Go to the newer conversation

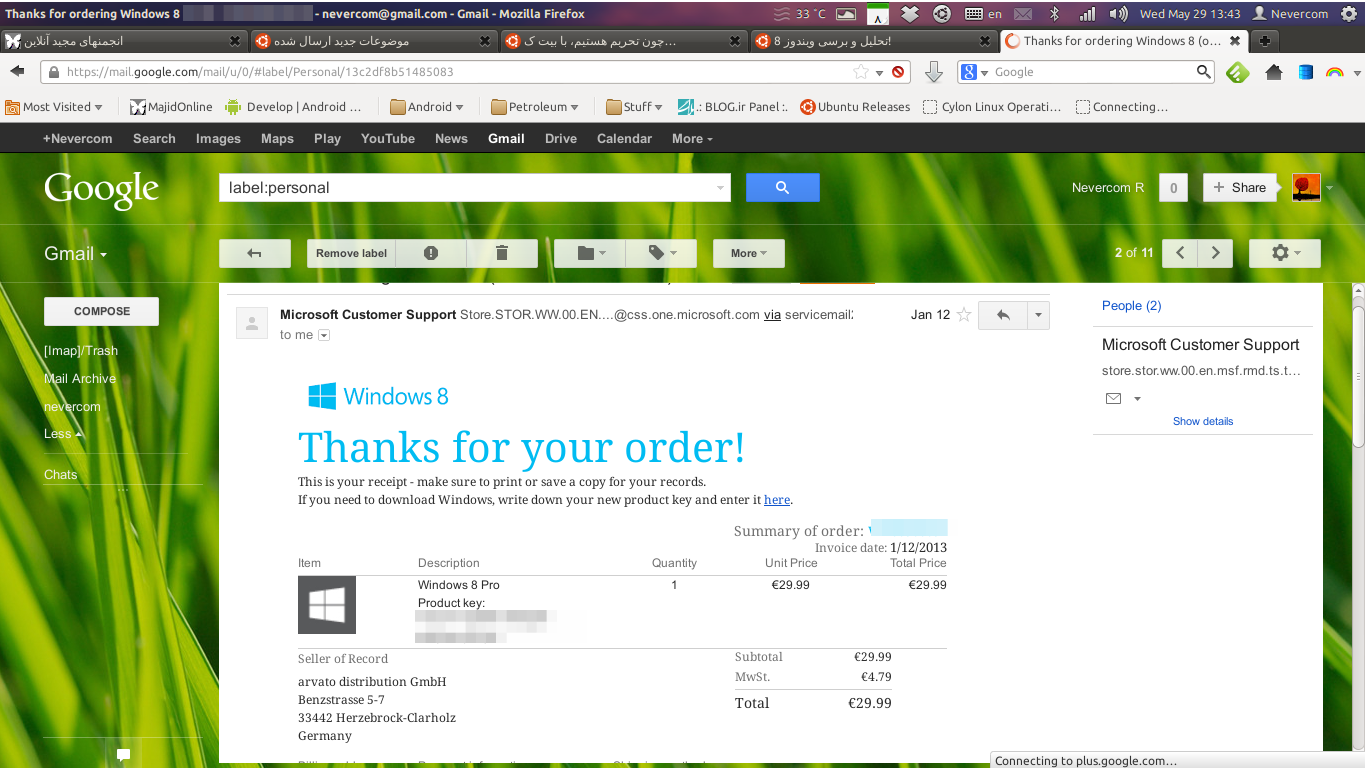[1180, 253]
